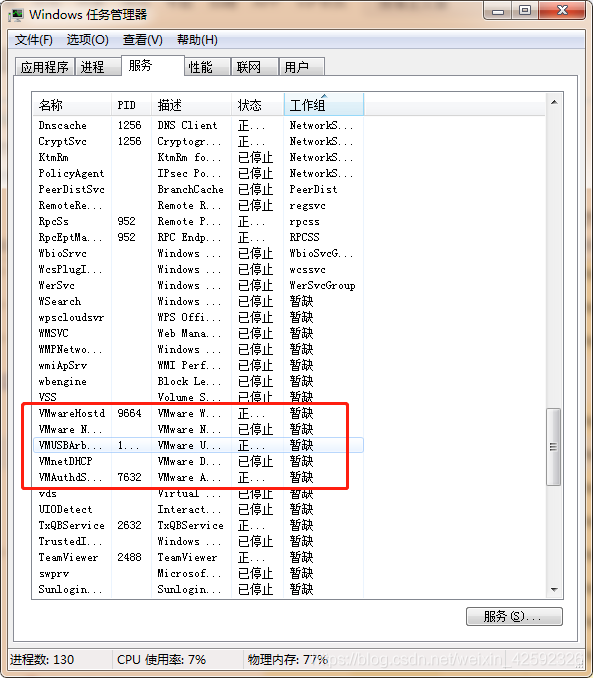Select the WbioSrvc service row
Screen dimensions: 593x678
tap(198, 253)
